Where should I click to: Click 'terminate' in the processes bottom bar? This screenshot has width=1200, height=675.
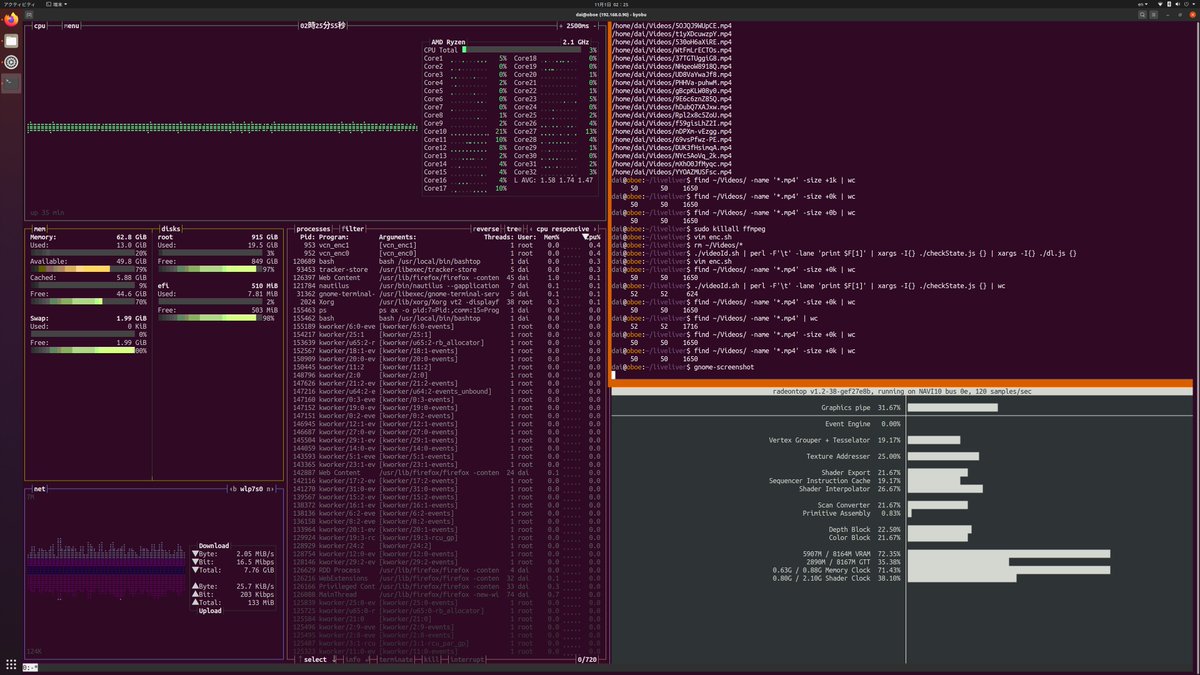coord(395,659)
